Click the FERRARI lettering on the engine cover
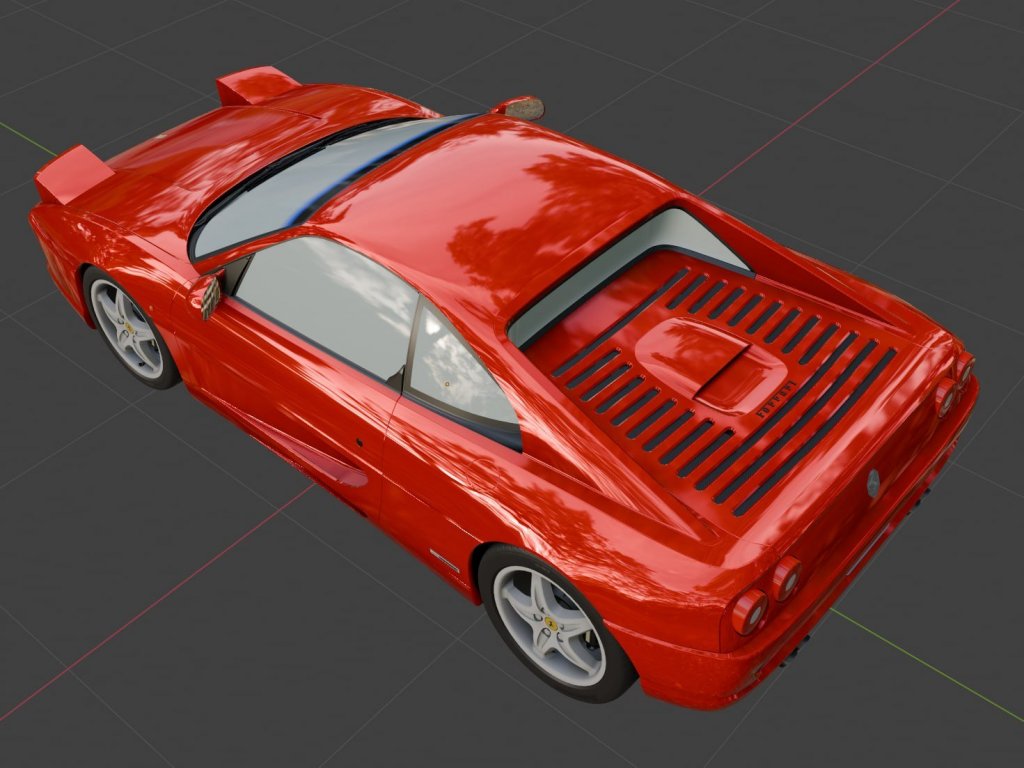The width and height of the screenshot is (1024, 768). point(776,398)
